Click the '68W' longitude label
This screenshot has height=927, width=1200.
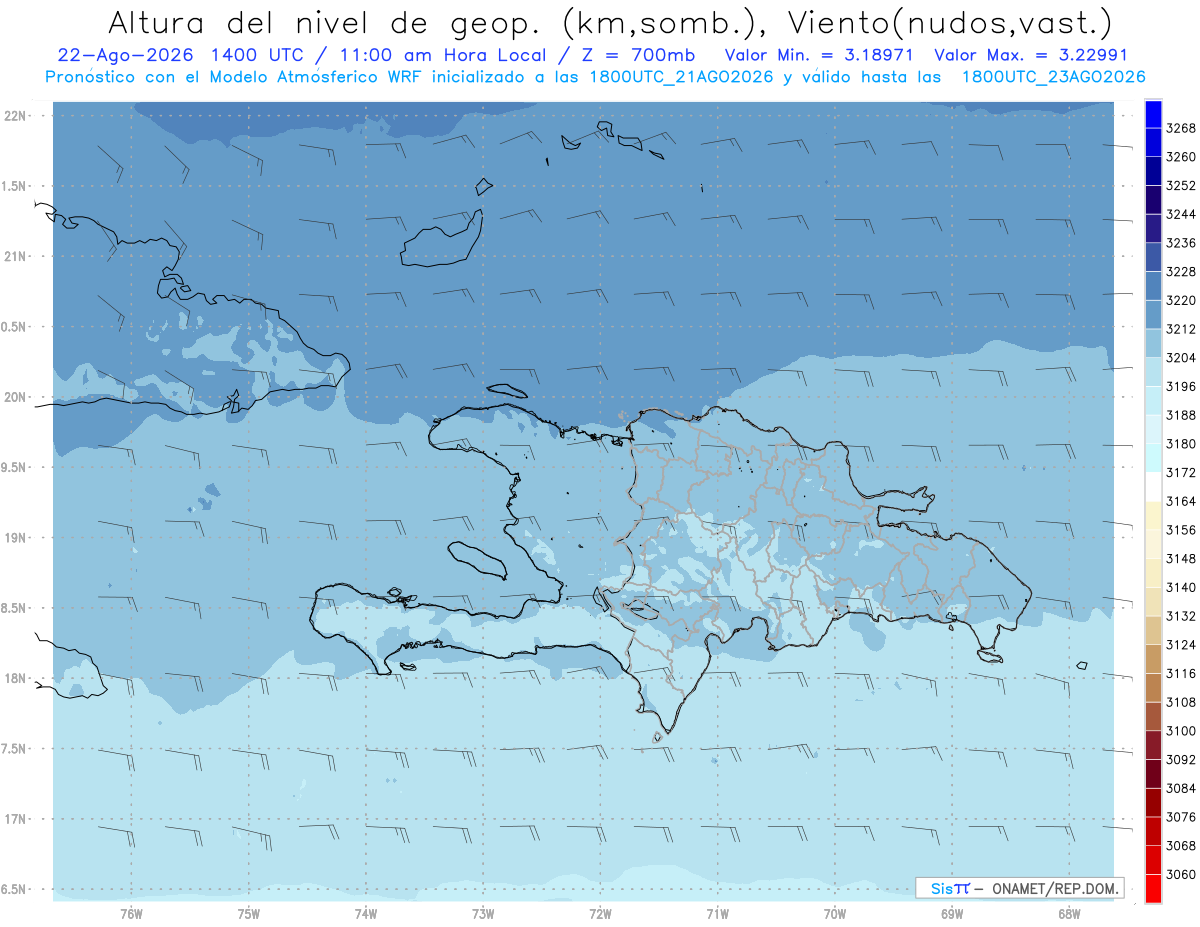(1069, 914)
